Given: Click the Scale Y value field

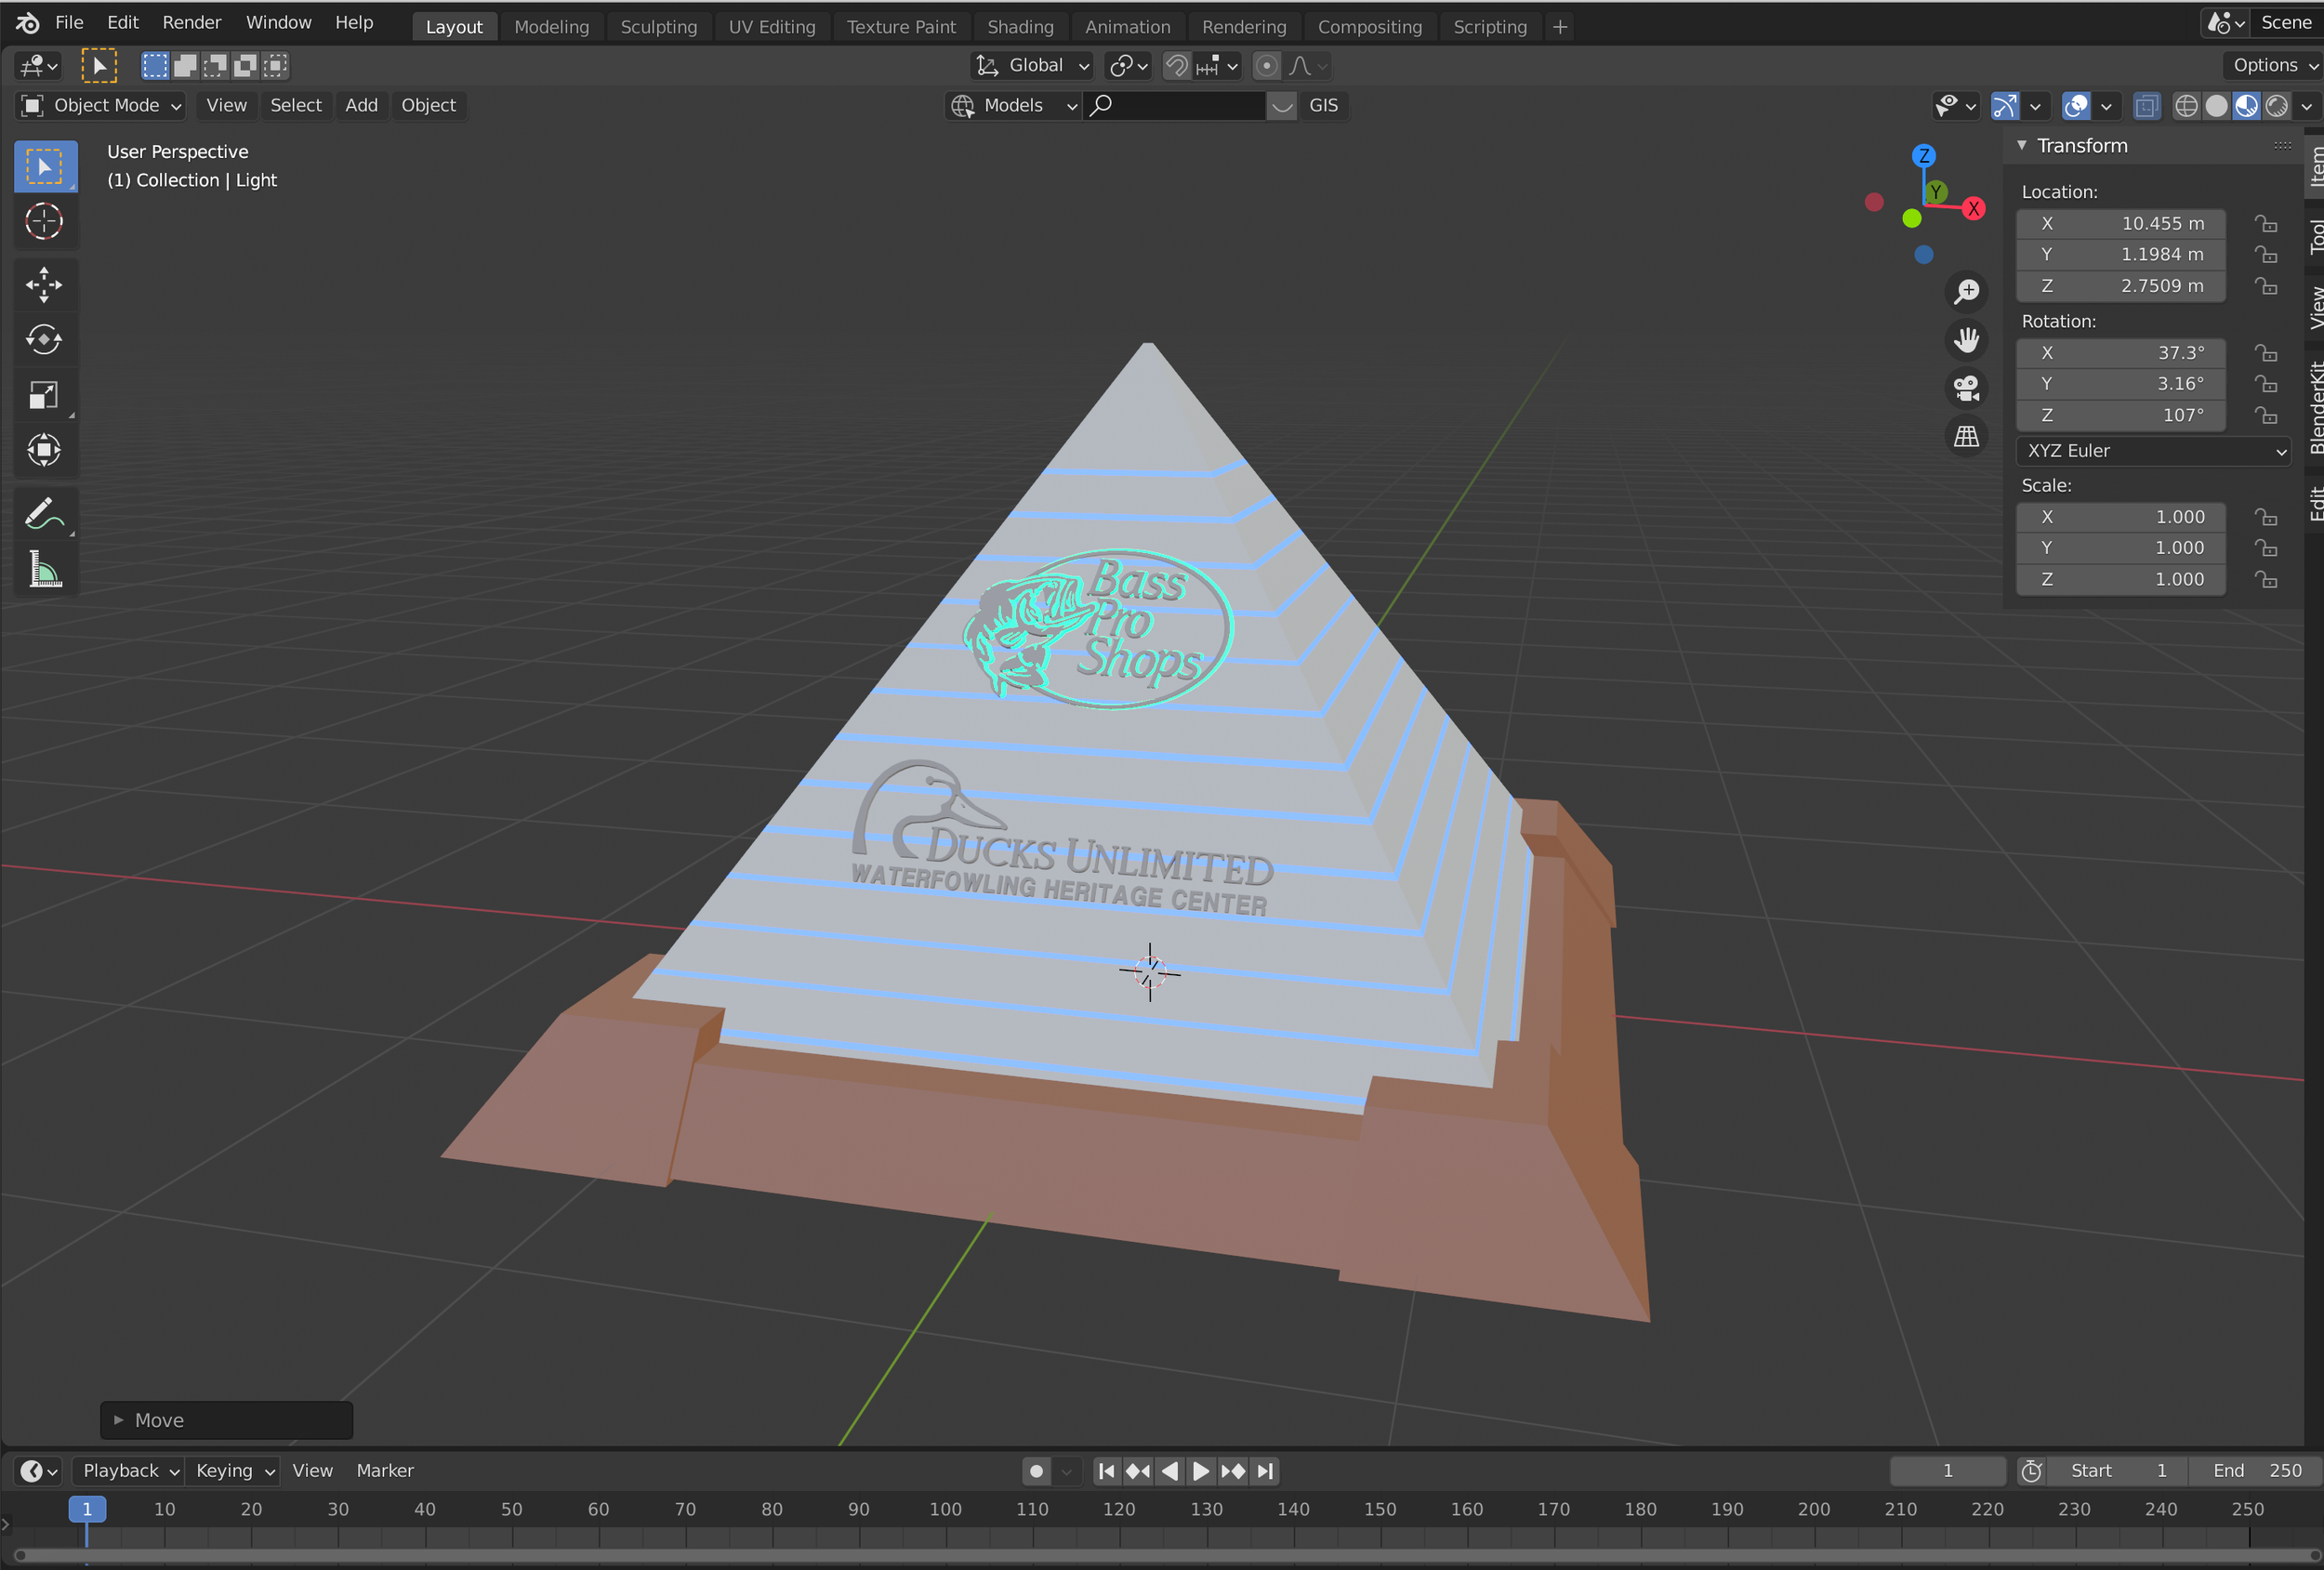Looking at the screenshot, I should pyautogui.click(x=2120, y=548).
